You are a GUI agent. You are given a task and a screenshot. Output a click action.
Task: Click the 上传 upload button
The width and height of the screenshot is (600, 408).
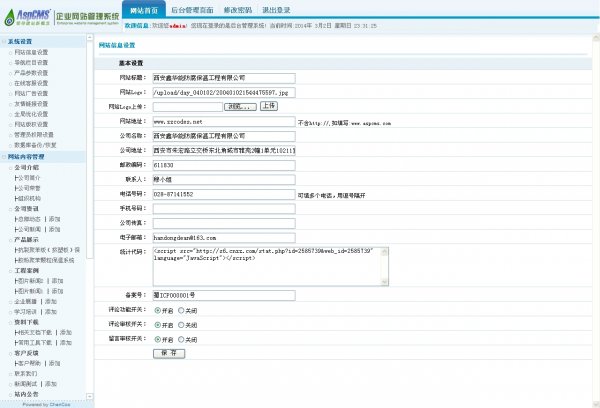pos(269,106)
